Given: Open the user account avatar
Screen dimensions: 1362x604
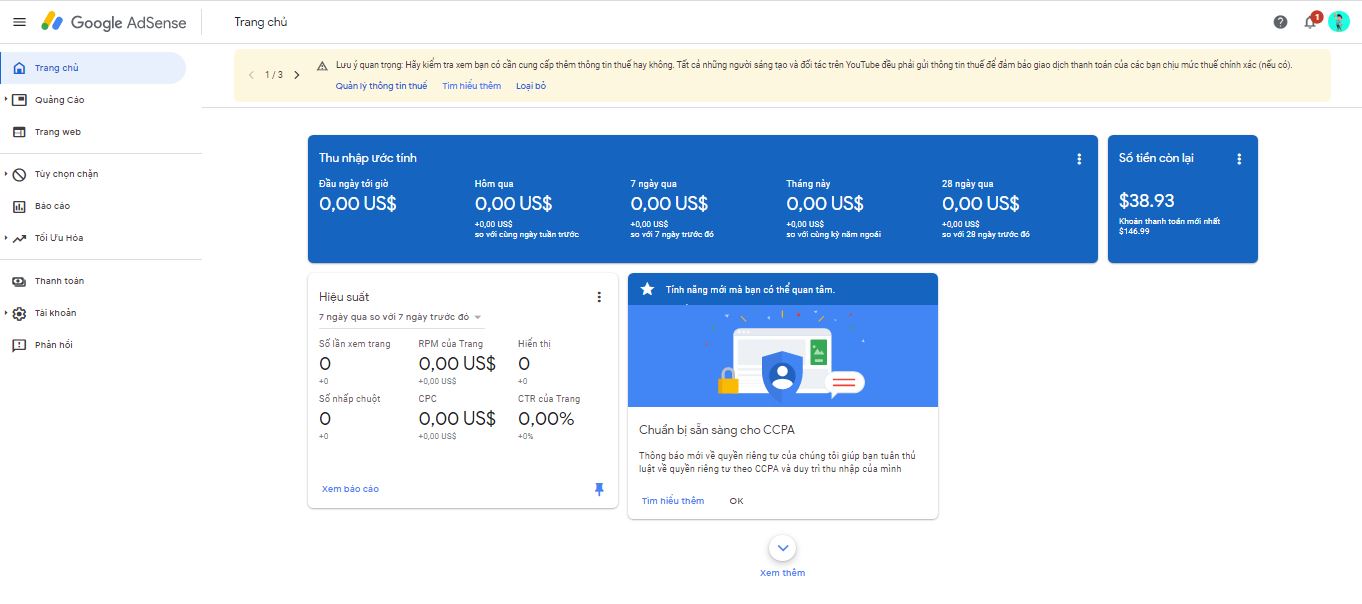Looking at the screenshot, I should pos(1338,22).
